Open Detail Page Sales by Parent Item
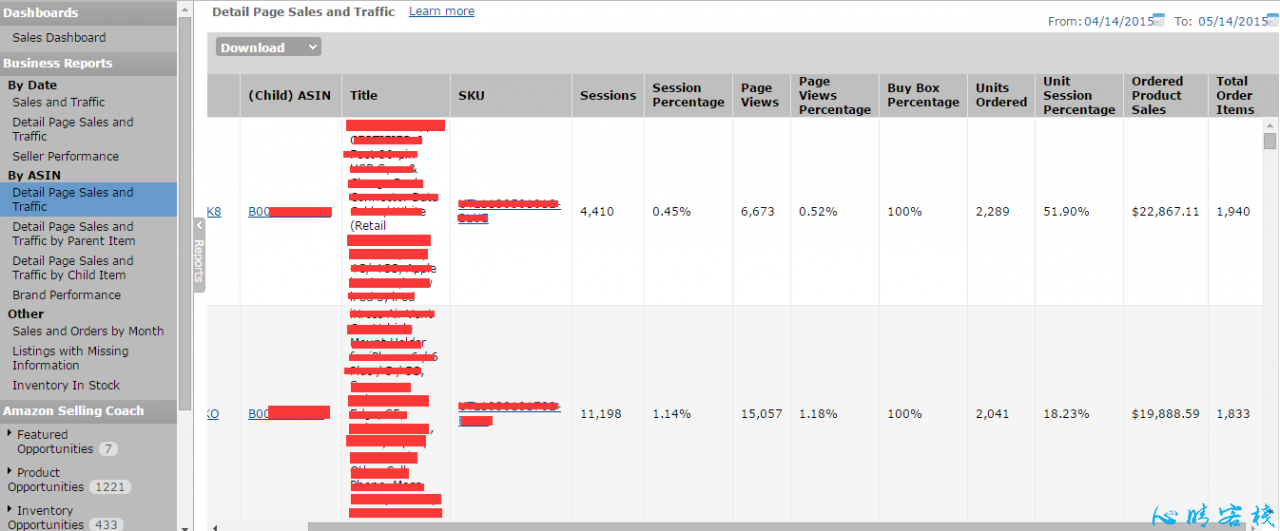This screenshot has width=1280, height=531. point(73,233)
